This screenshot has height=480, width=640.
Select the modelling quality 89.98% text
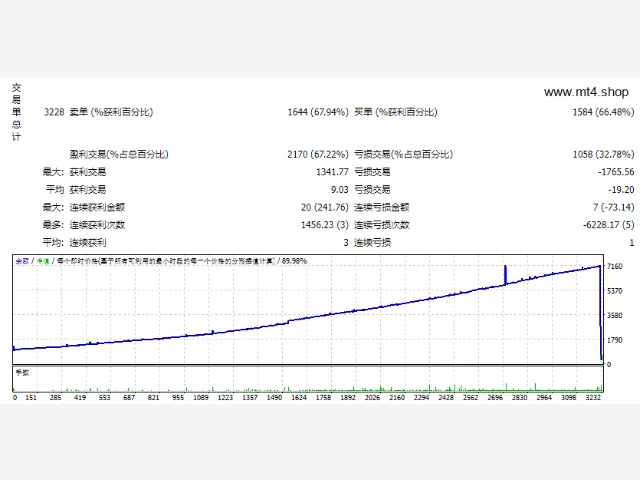(294, 261)
